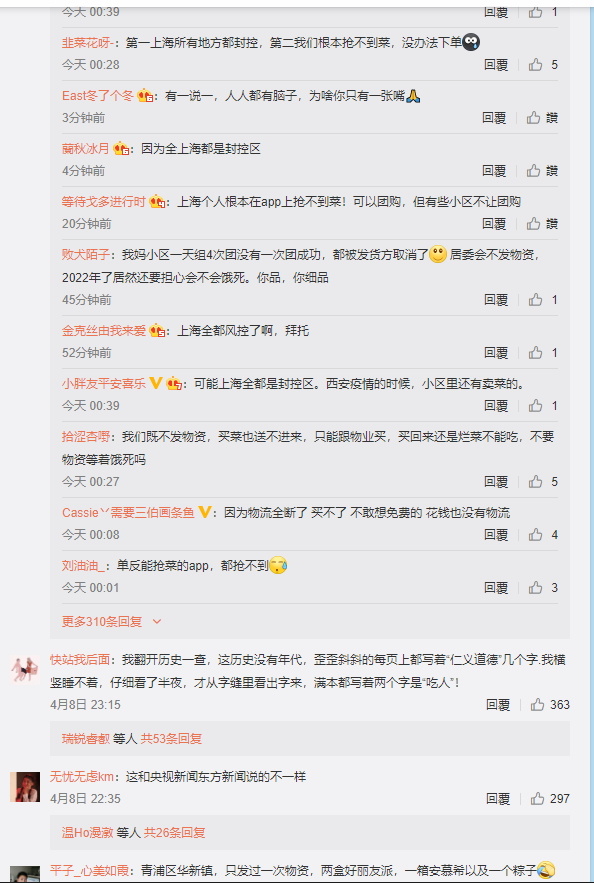
Task: Click the VIP badge beside 小胖友平安喜乐
Action: 155,384
